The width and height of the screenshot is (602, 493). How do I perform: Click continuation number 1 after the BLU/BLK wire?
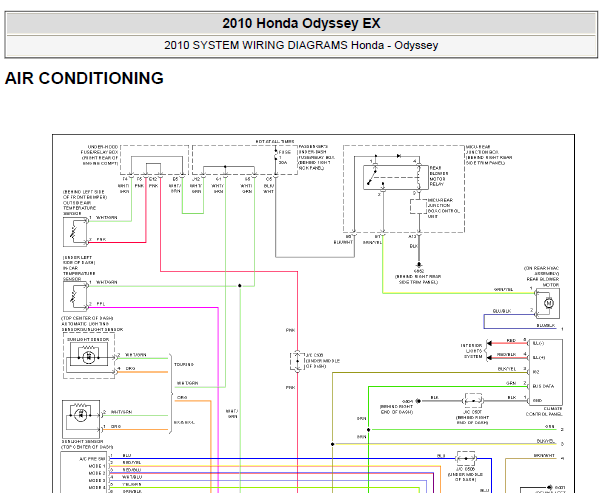pyautogui.click(x=562, y=329)
